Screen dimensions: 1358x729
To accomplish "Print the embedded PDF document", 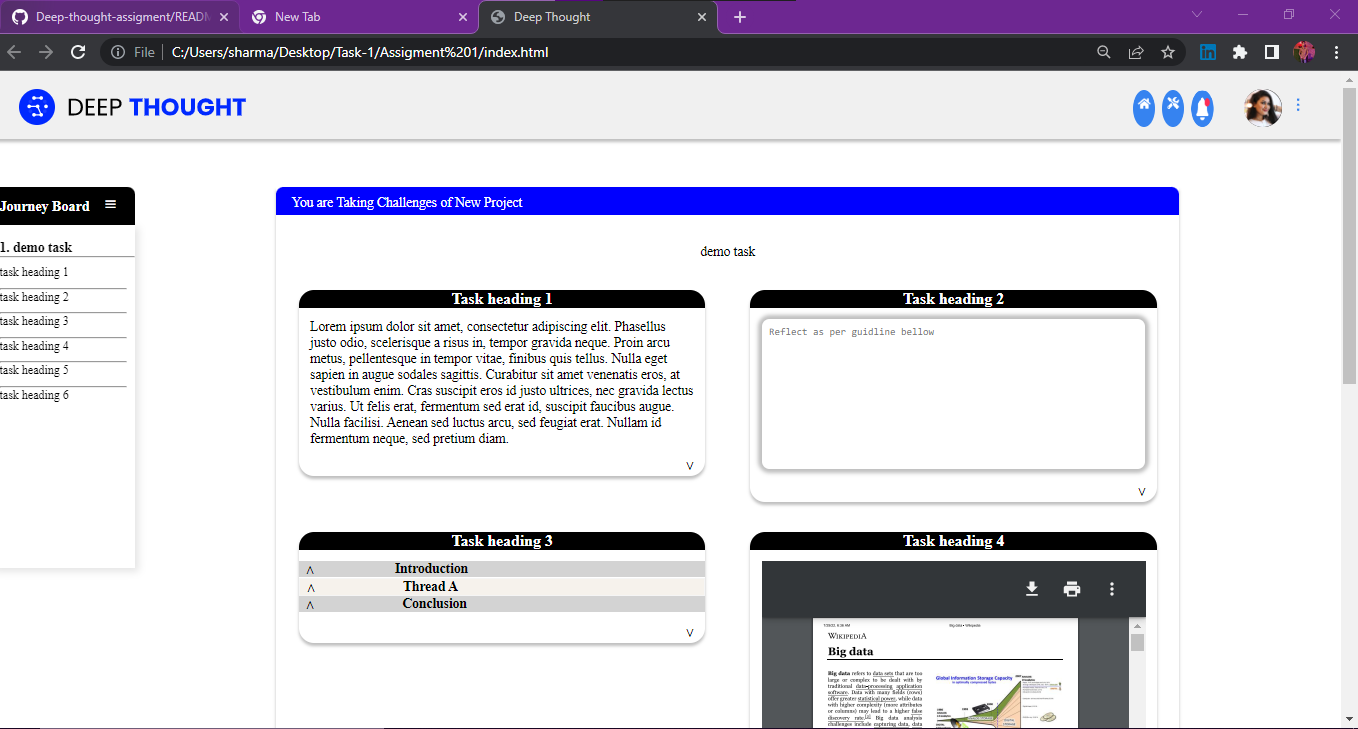I will pyautogui.click(x=1071, y=589).
